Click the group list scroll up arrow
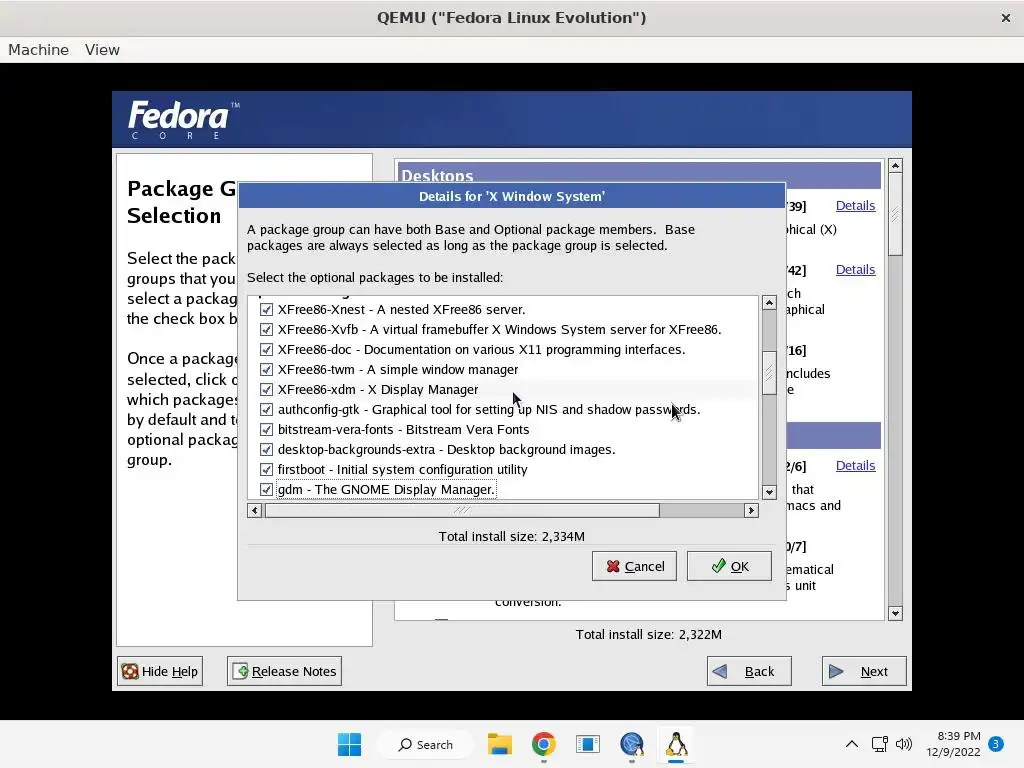1024x768 pixels. [895, 166]
